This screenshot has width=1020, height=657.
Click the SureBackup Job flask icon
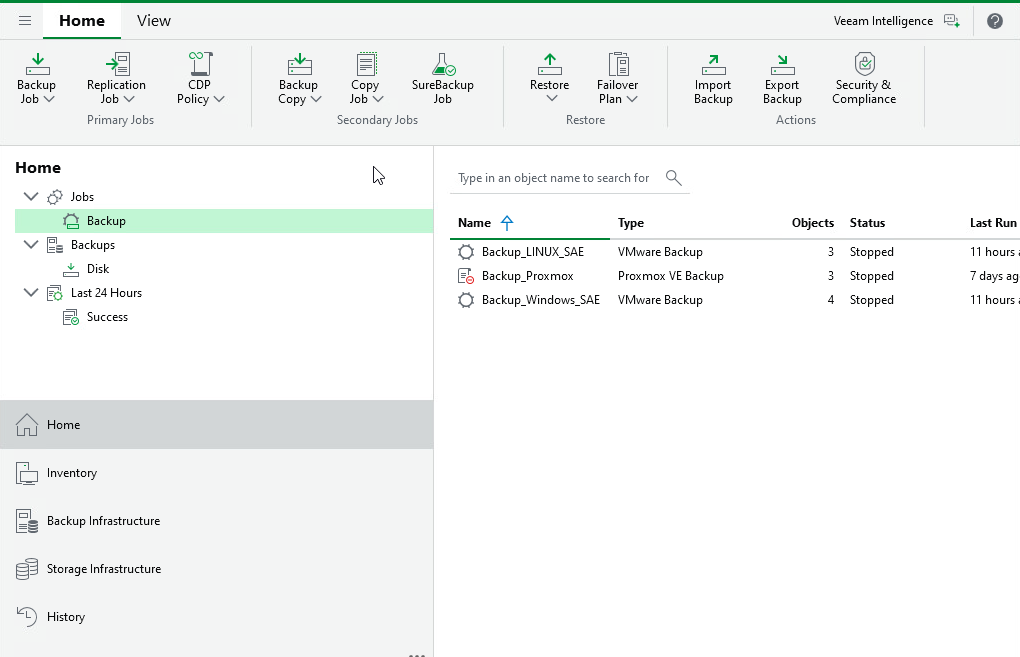443,64
